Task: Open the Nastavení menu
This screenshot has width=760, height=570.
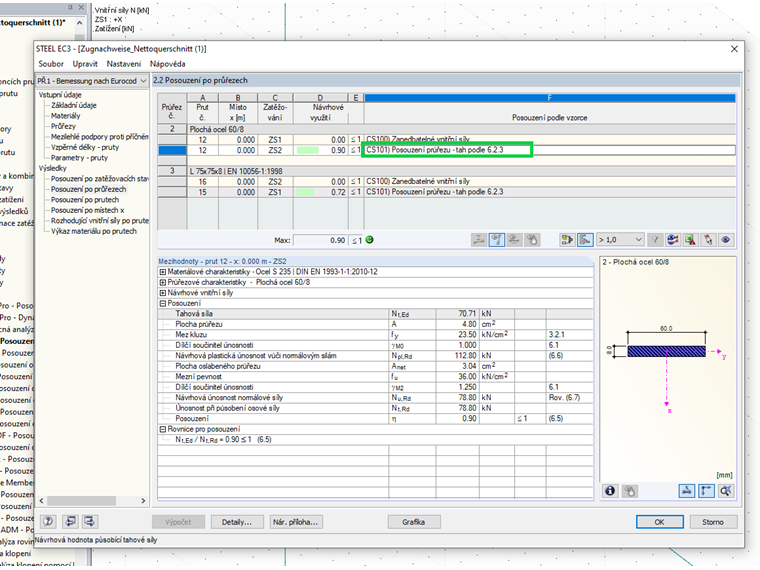Action: coord(124,64)
